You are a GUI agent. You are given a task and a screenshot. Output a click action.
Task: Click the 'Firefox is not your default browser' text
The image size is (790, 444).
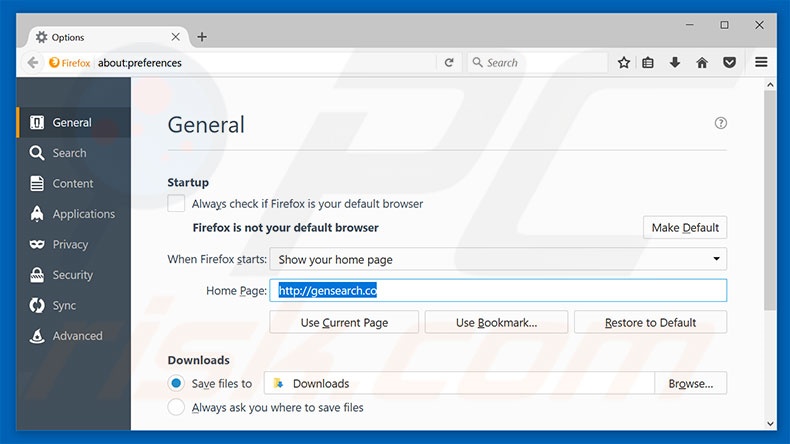pyautogui.click(x=286, y=228)
